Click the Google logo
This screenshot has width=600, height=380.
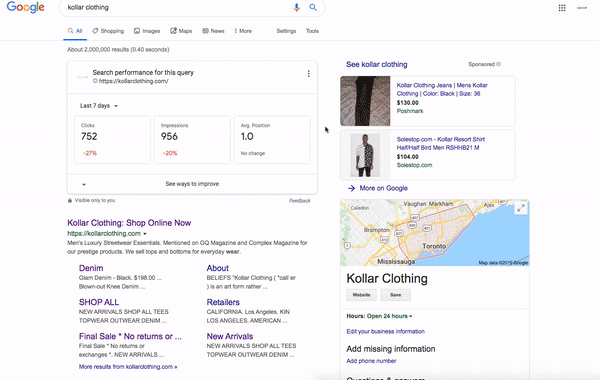26,7
